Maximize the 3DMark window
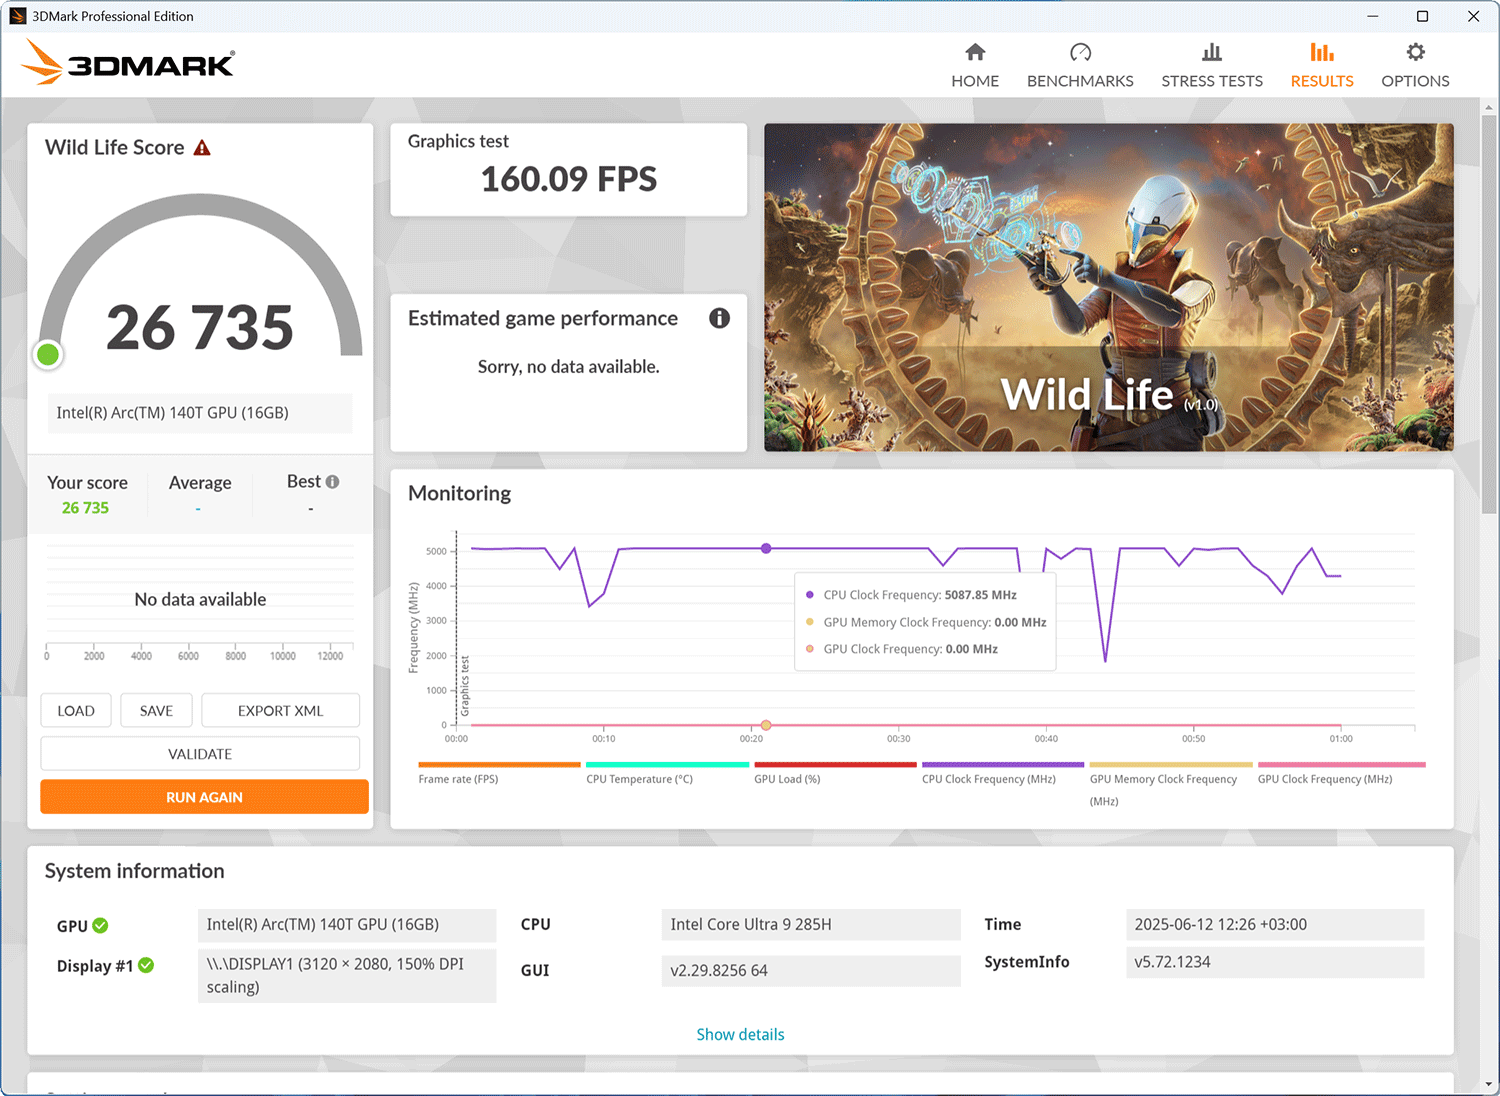1500x1096 pixels. coord(1422,16)
